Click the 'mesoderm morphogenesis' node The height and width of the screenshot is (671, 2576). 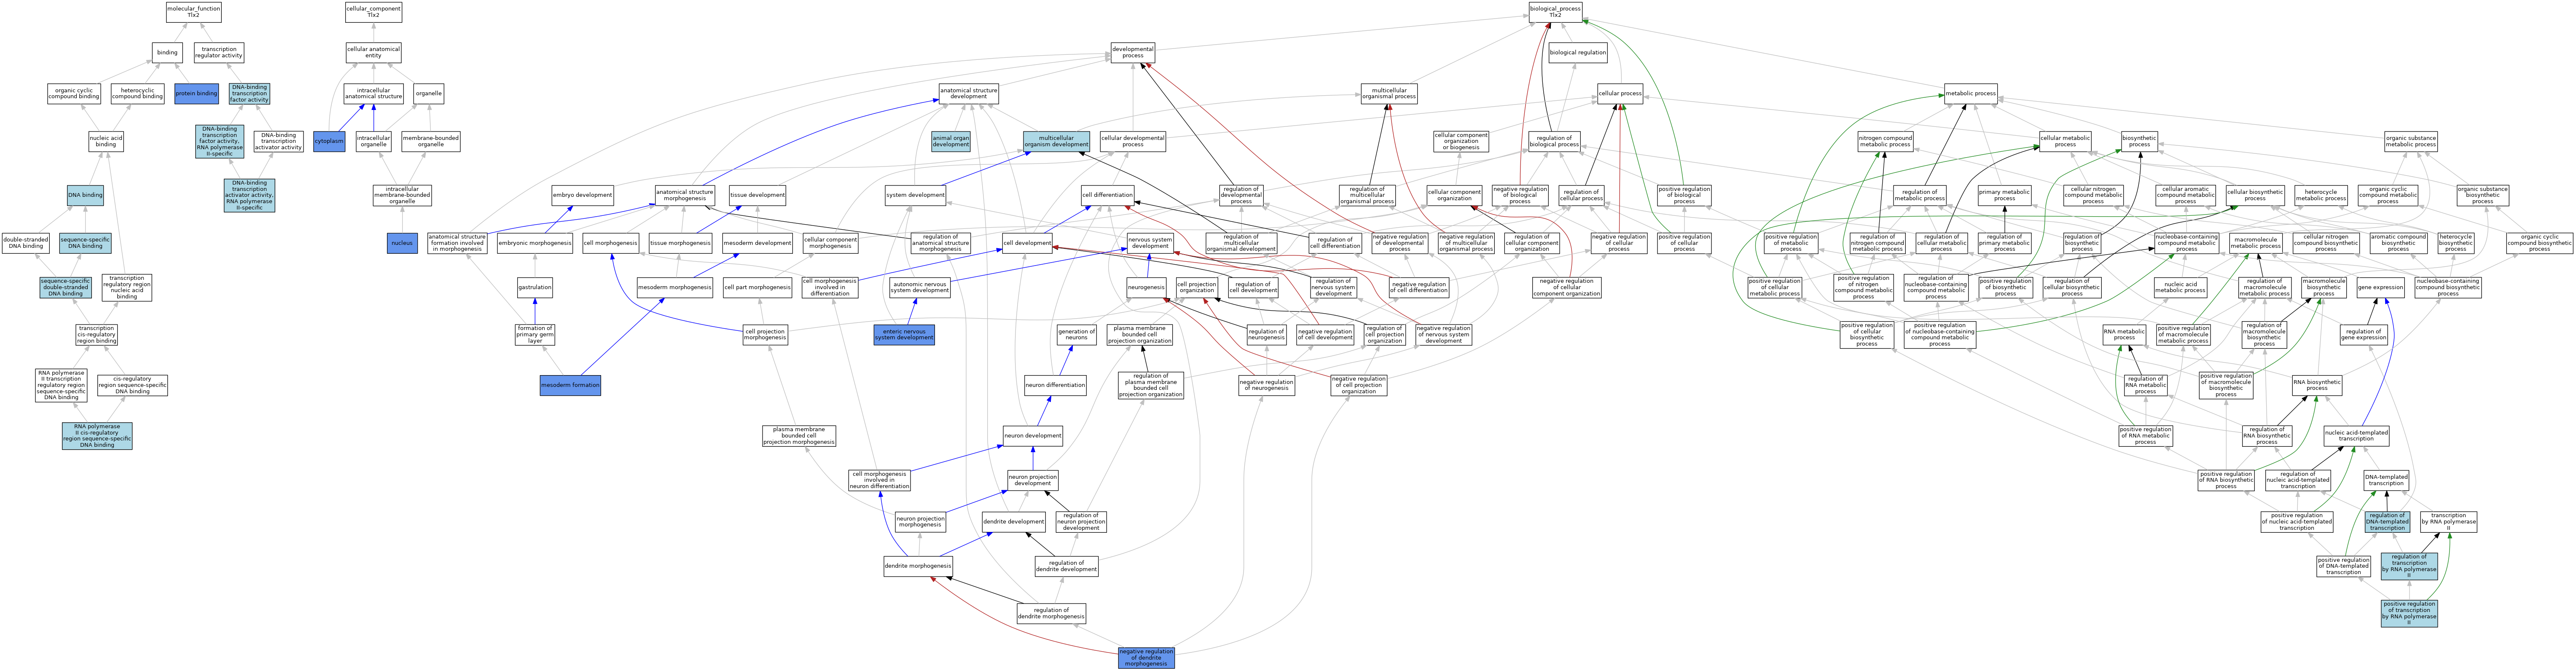click(x=675, y=287)
